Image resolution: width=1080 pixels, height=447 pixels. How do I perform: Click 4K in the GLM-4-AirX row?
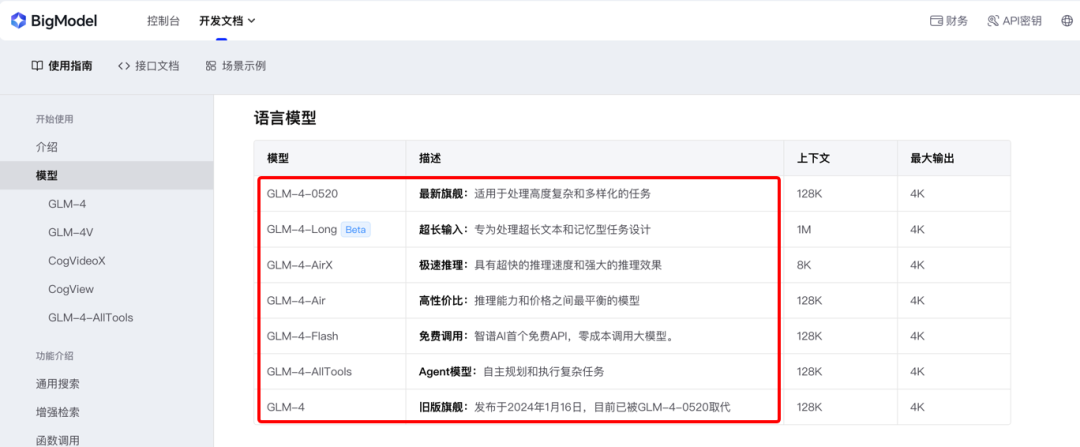click(917, 264)
